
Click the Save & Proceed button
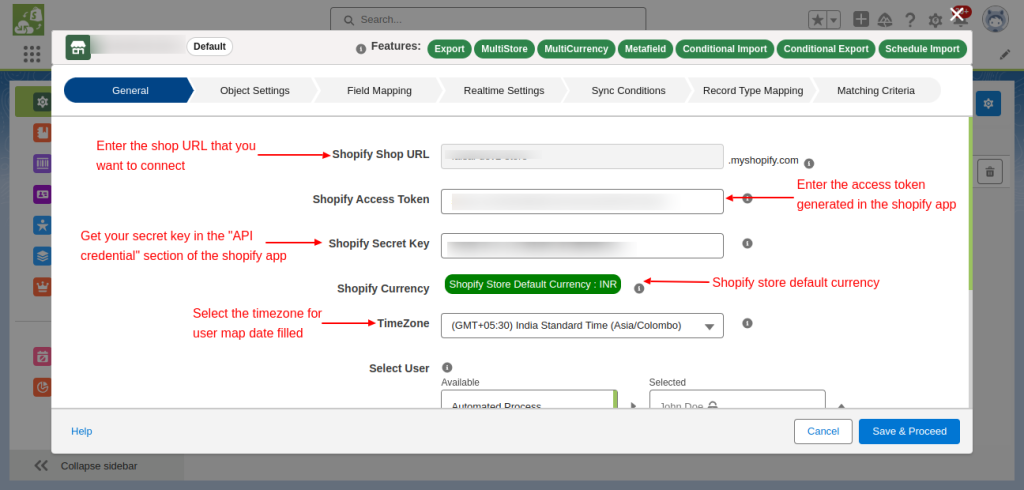point(909,431)
